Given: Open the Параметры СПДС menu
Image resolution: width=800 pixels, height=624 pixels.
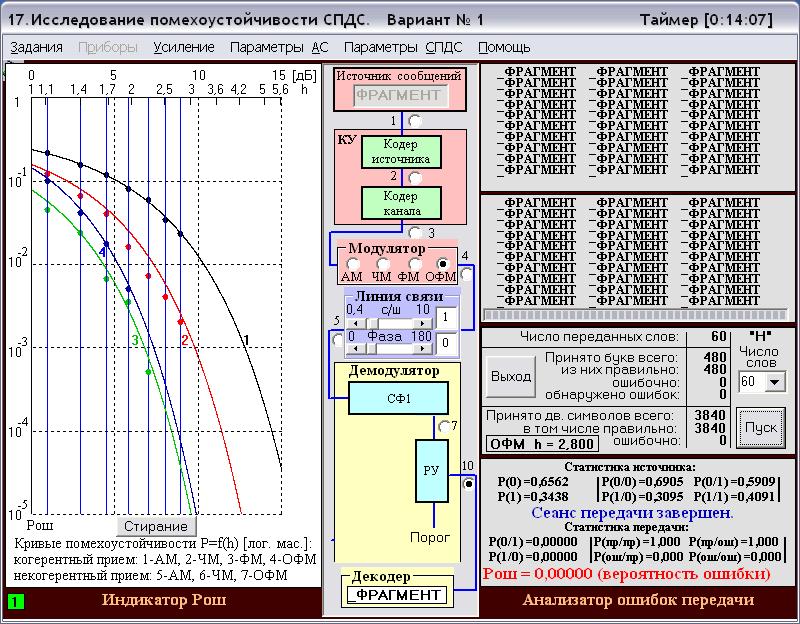Looking at the screenshot, I should pyautogui.click(x=403, y=47).
